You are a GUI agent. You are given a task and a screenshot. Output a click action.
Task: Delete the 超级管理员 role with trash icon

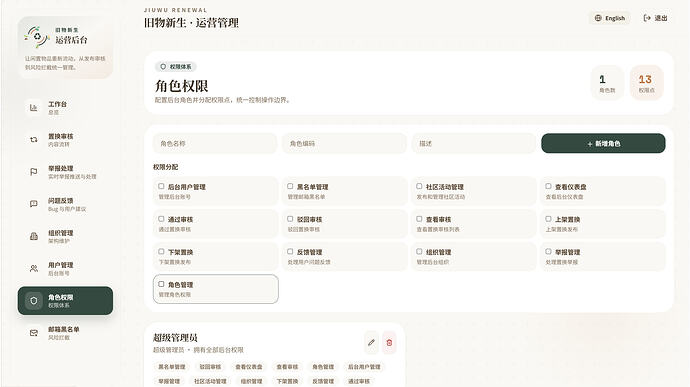[389, 342]
